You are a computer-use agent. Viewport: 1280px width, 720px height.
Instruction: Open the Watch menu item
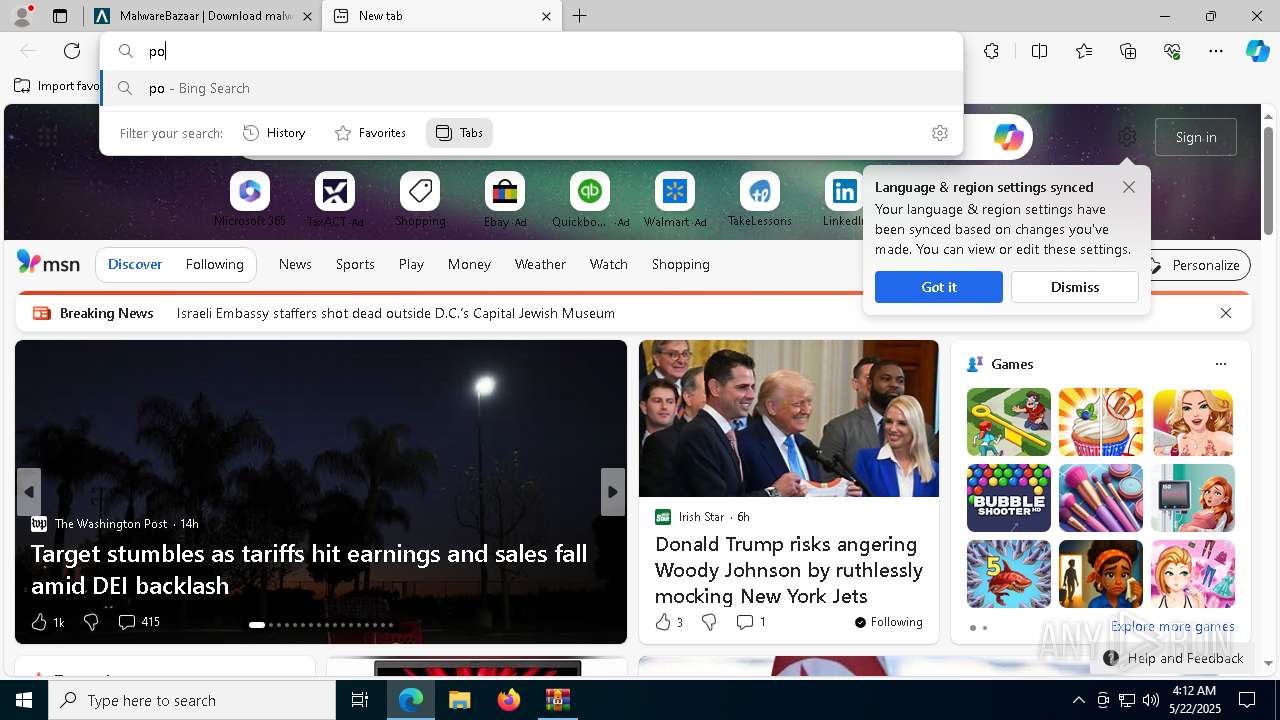(609, 264)
